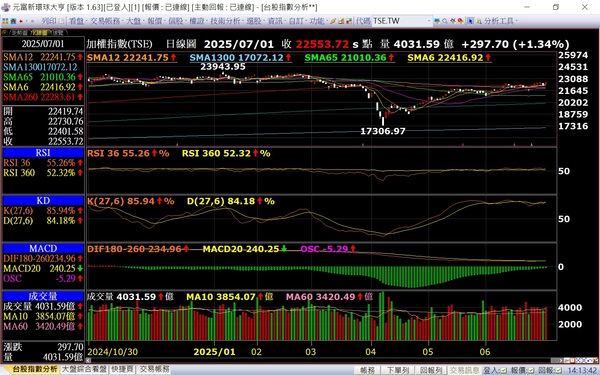Click the colorful grid icon at toolbar start
Viewport: 600px width, 375px height.
pos(5,21)
